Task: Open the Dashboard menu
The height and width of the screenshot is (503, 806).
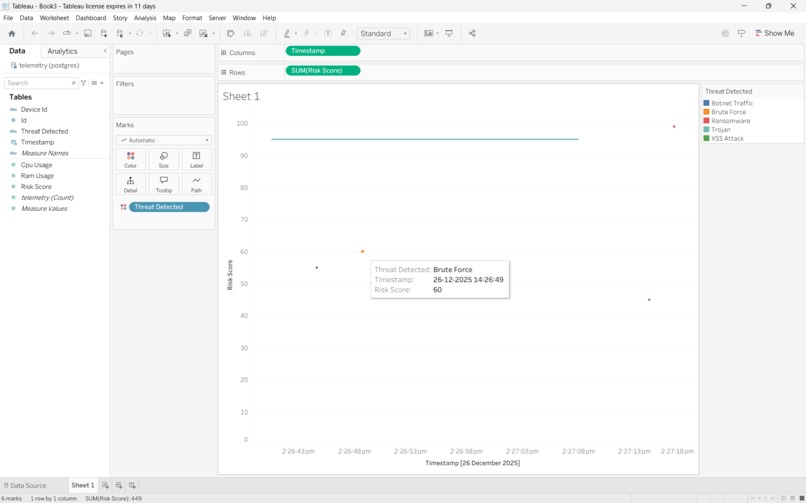Action: click(x=91, y=17)
